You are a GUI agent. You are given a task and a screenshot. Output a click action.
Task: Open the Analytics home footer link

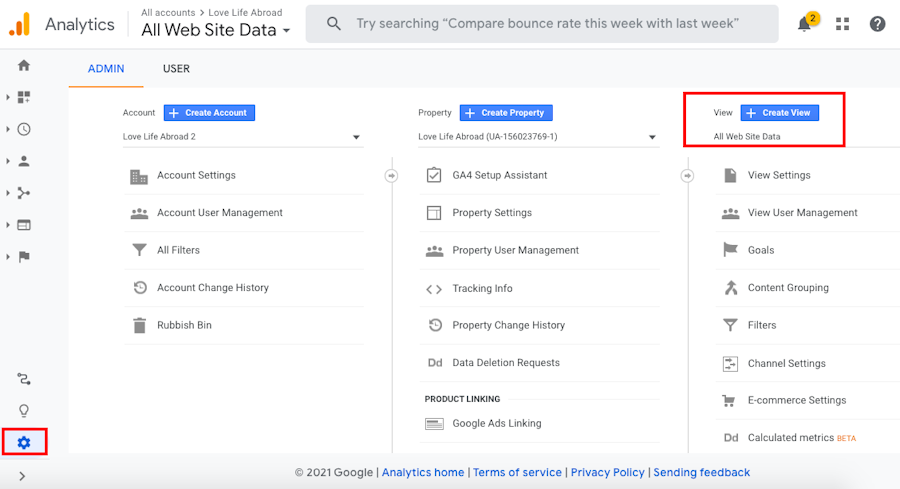423,472
